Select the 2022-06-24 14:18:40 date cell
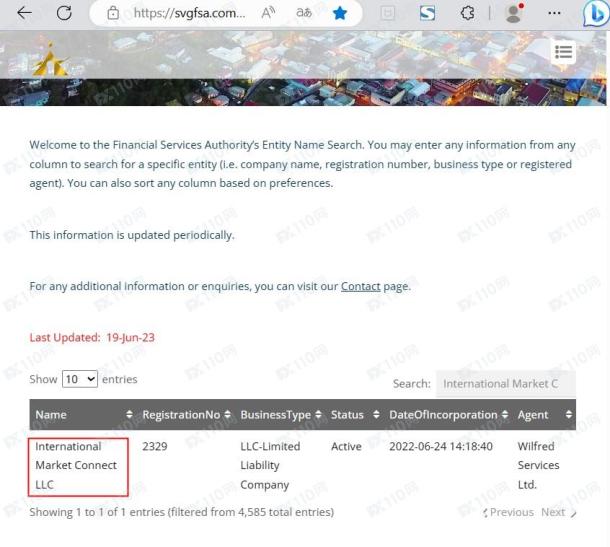 tap(441, 446)
